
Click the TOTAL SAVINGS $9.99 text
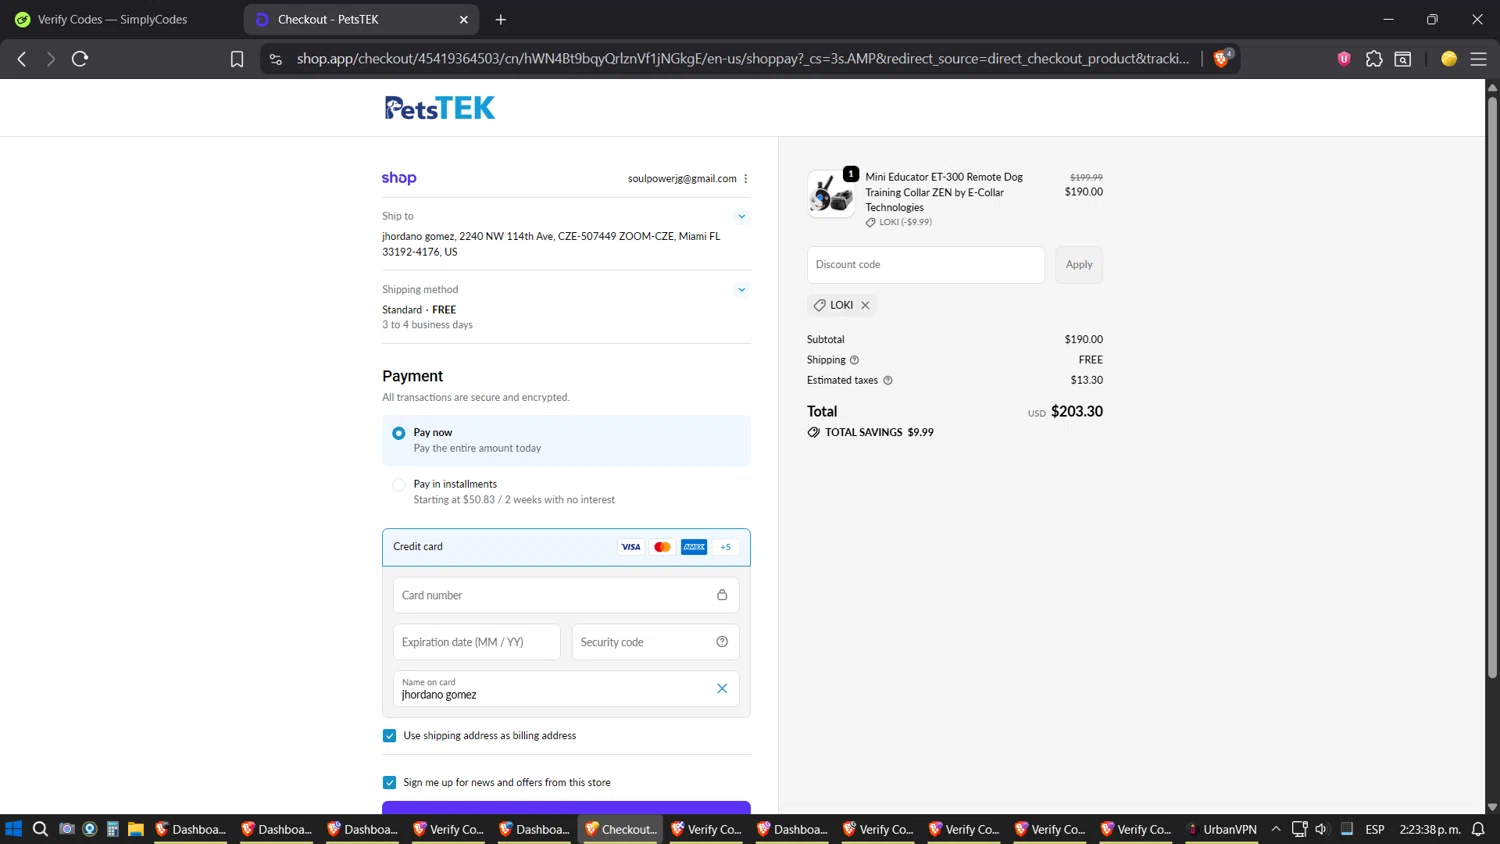(879, 433)
